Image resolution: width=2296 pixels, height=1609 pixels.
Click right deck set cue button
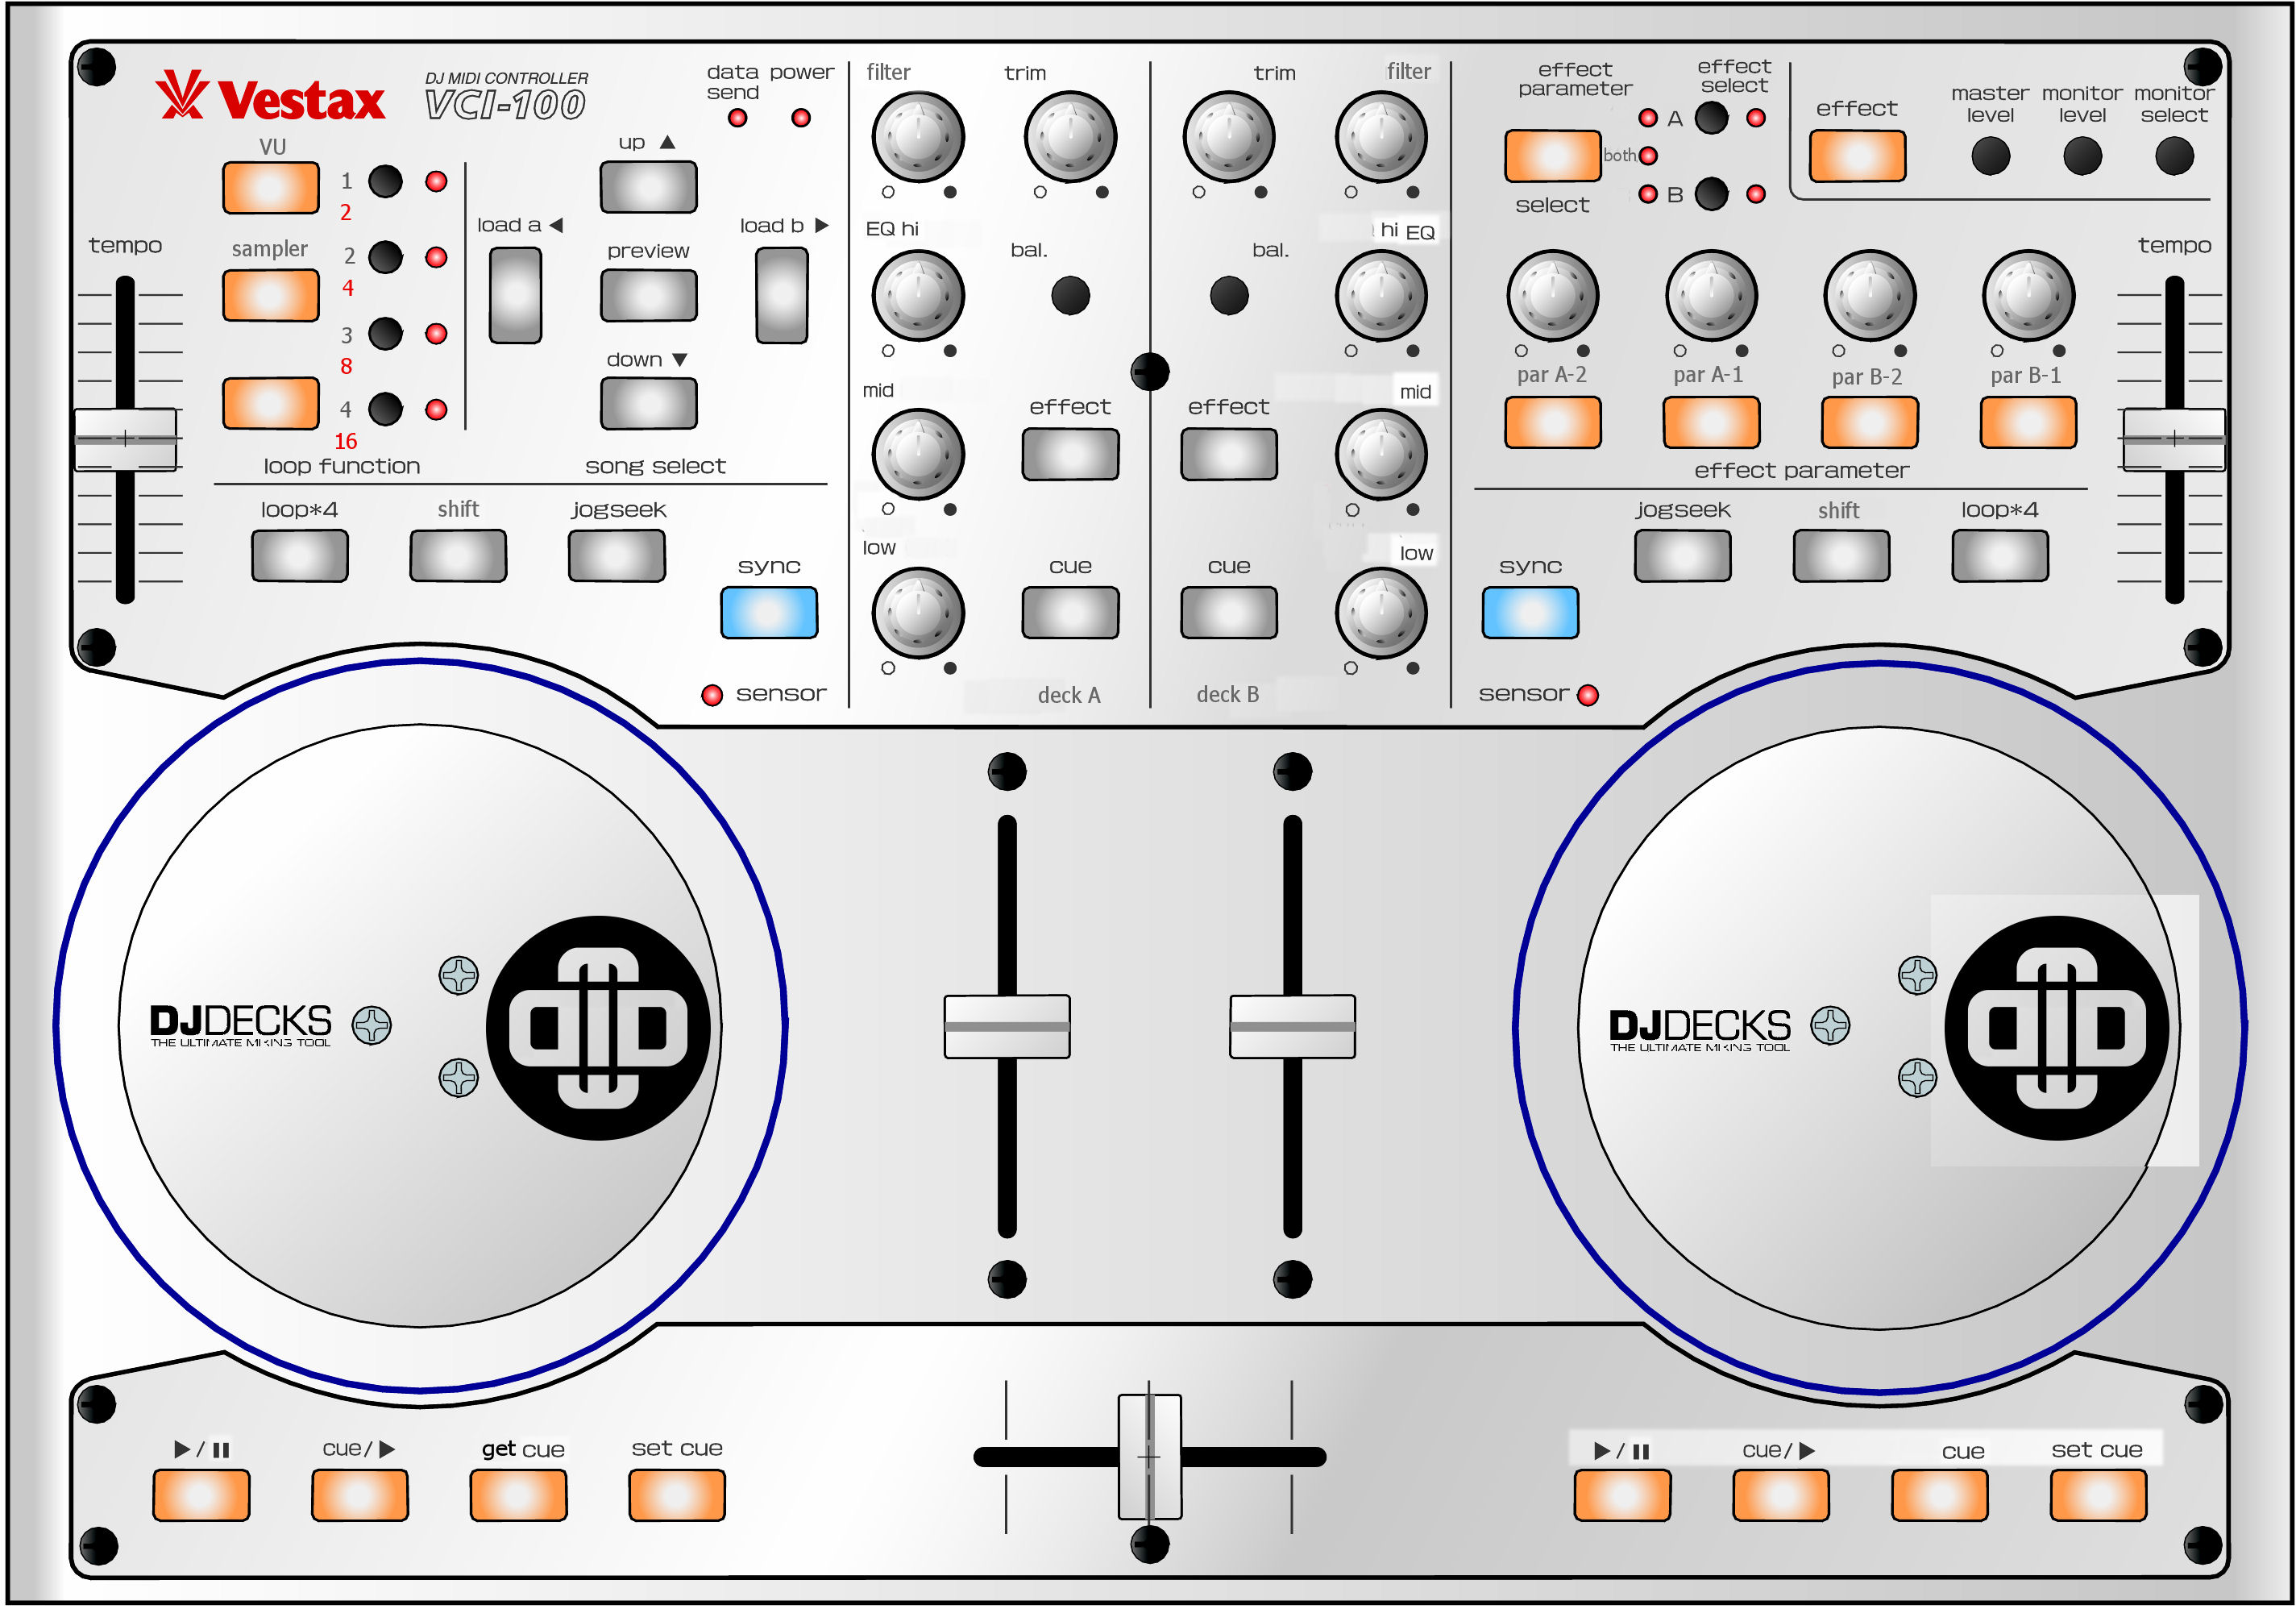[x=2098, y=1496]
